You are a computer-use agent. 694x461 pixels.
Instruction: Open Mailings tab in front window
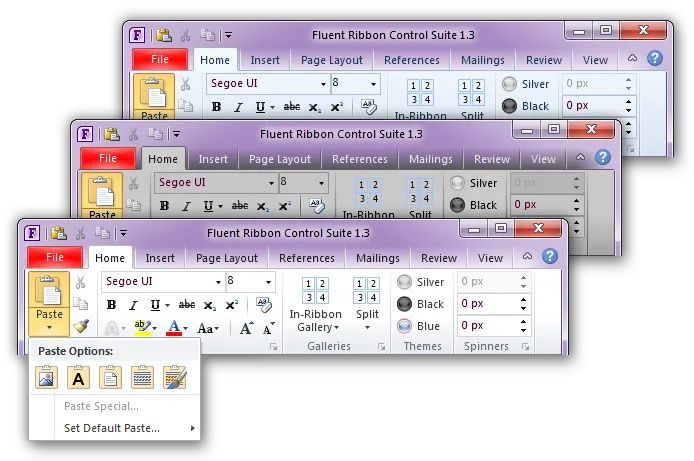tap(378, 258)
